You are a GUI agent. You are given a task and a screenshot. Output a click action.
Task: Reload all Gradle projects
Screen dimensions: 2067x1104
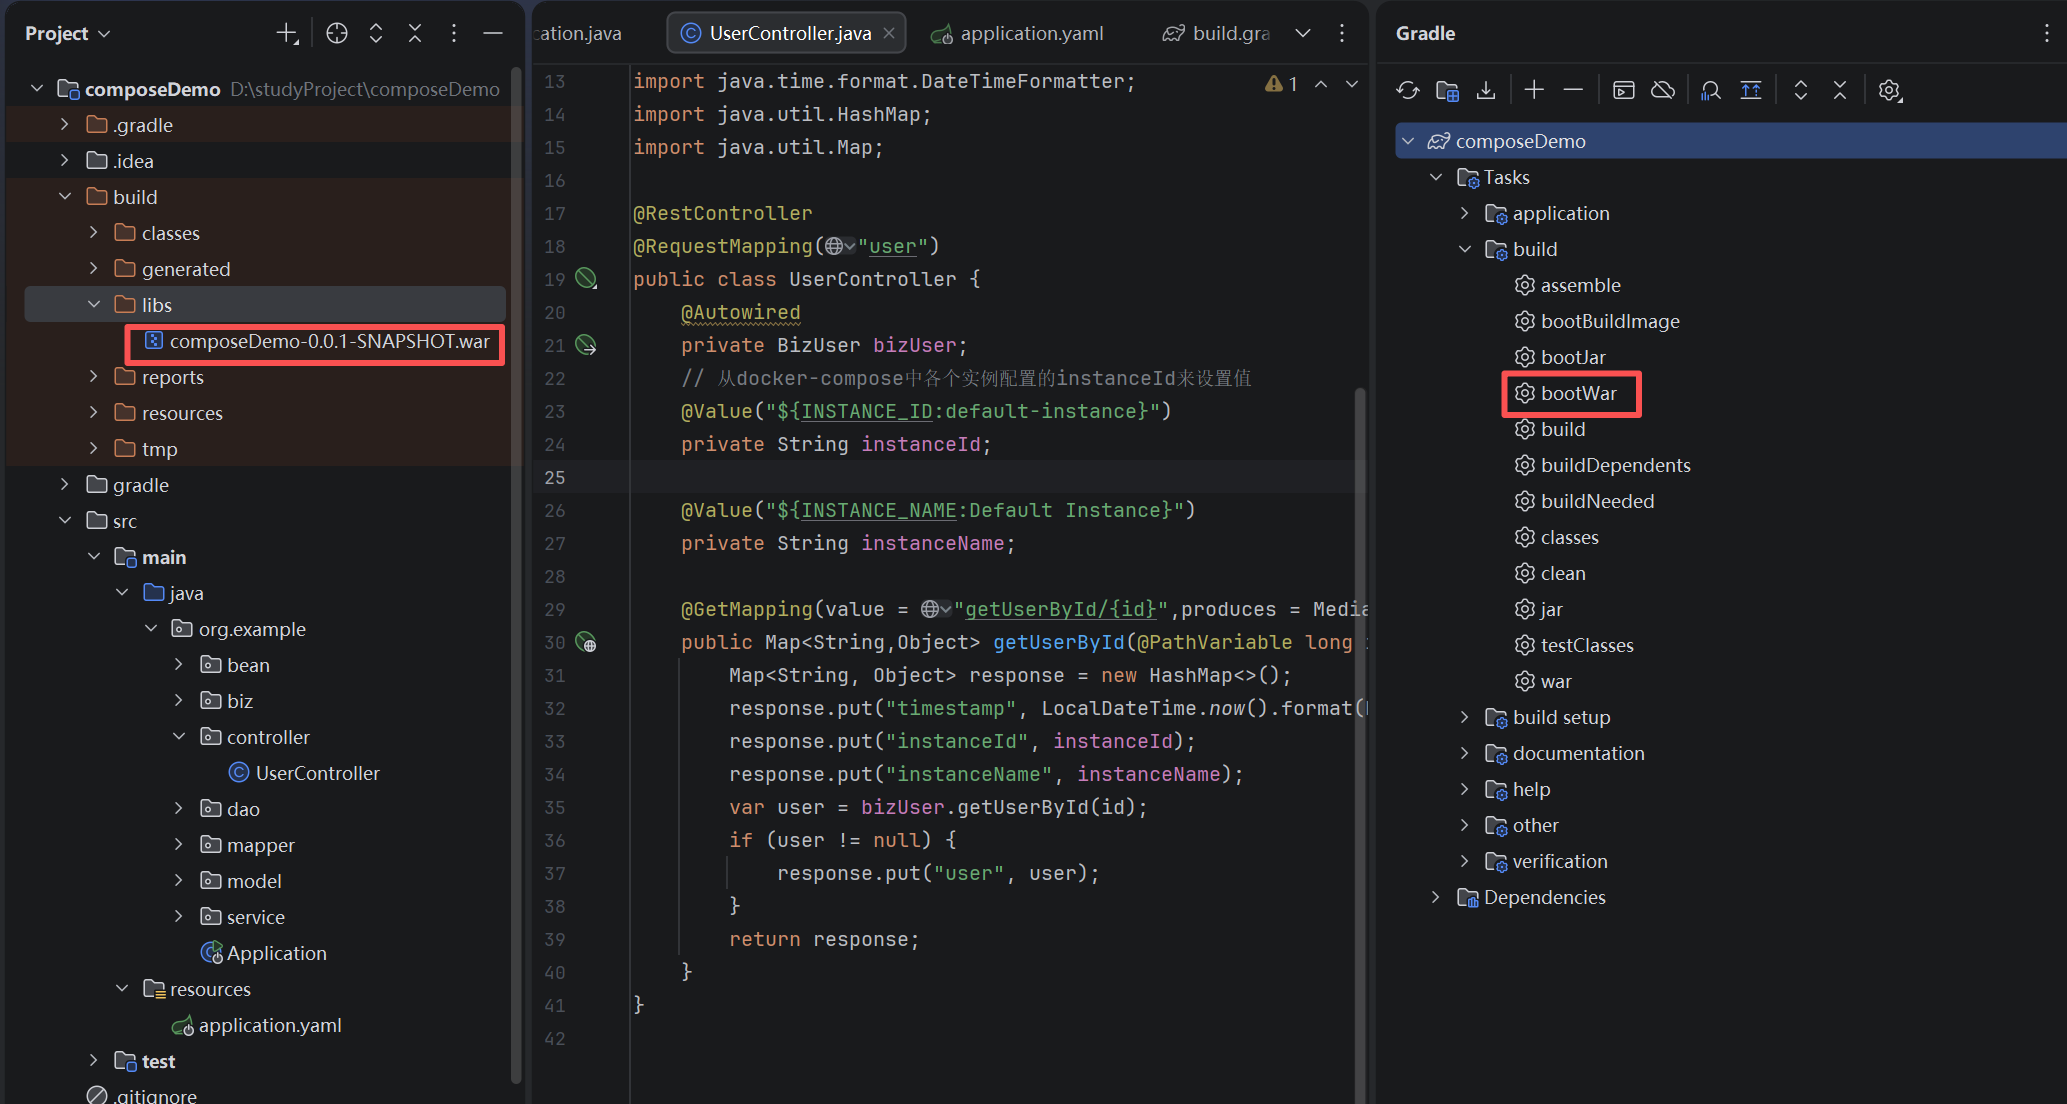coord(1408,90)
